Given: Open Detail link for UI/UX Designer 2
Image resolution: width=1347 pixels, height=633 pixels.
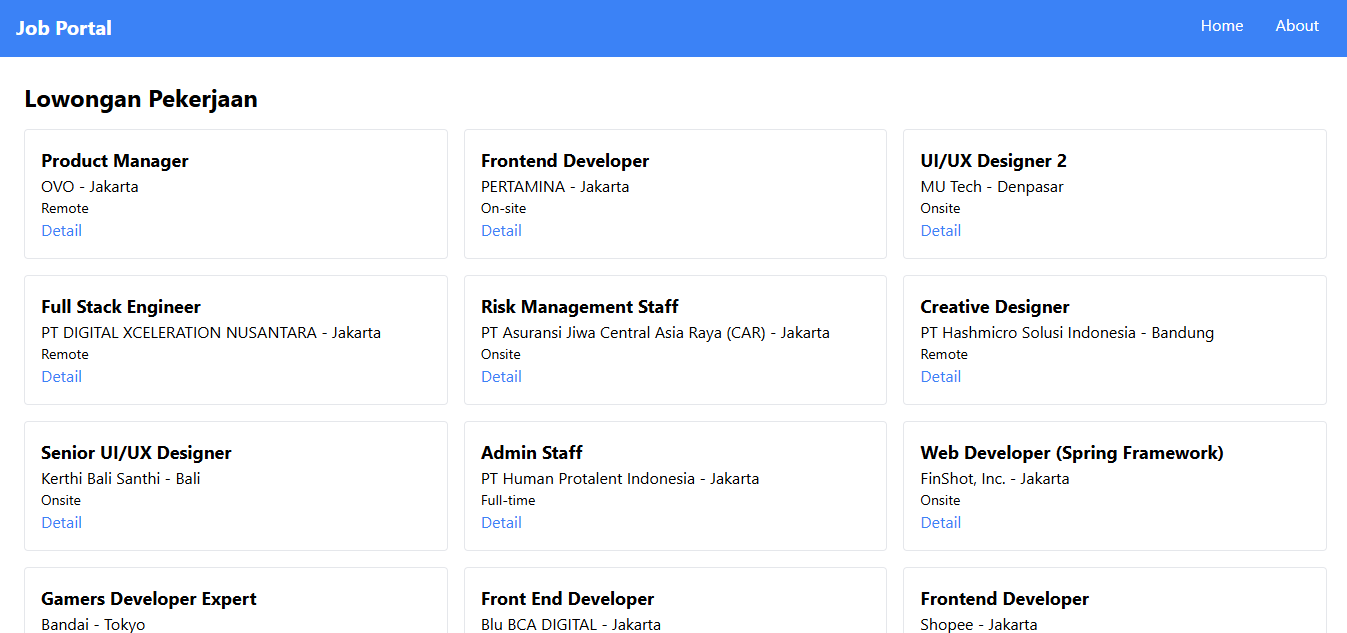Looking at the screenshot, I should pyautogui.click(x=940, y=231).
